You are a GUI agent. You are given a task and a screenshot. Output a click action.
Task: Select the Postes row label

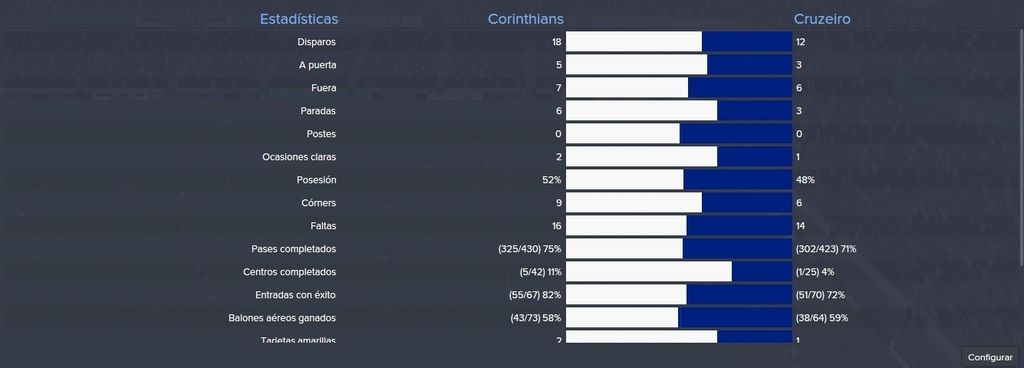(x=321, y=134)
